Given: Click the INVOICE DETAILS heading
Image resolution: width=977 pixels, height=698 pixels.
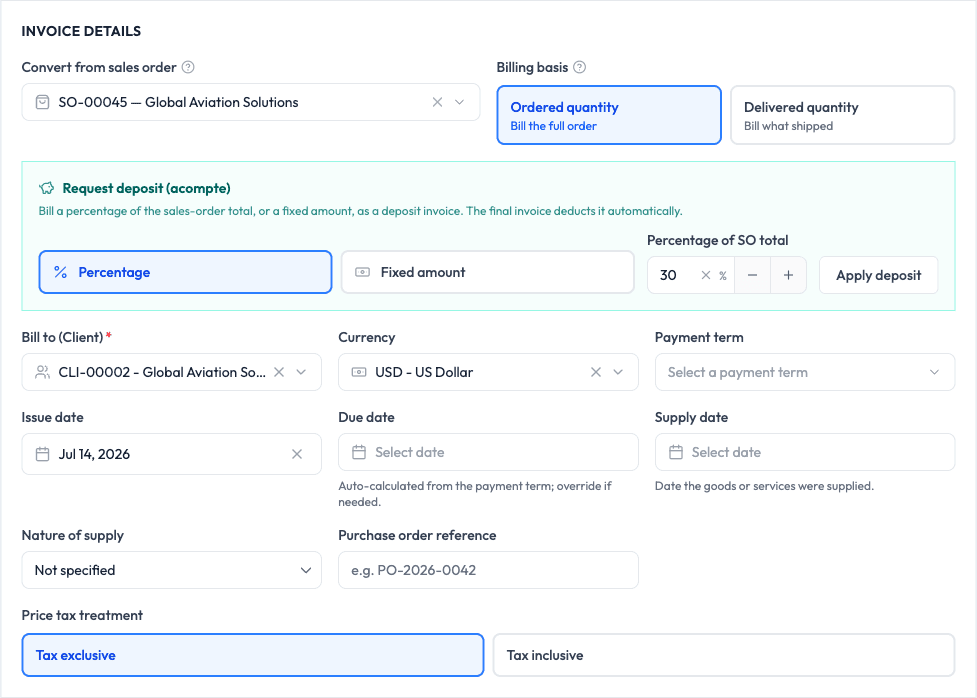Looking at the screenshot, I should (81, 31).
